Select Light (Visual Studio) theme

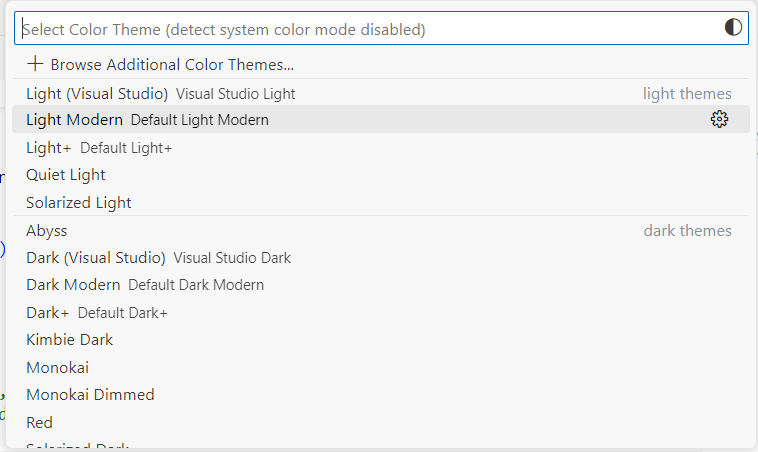(381, 93)
